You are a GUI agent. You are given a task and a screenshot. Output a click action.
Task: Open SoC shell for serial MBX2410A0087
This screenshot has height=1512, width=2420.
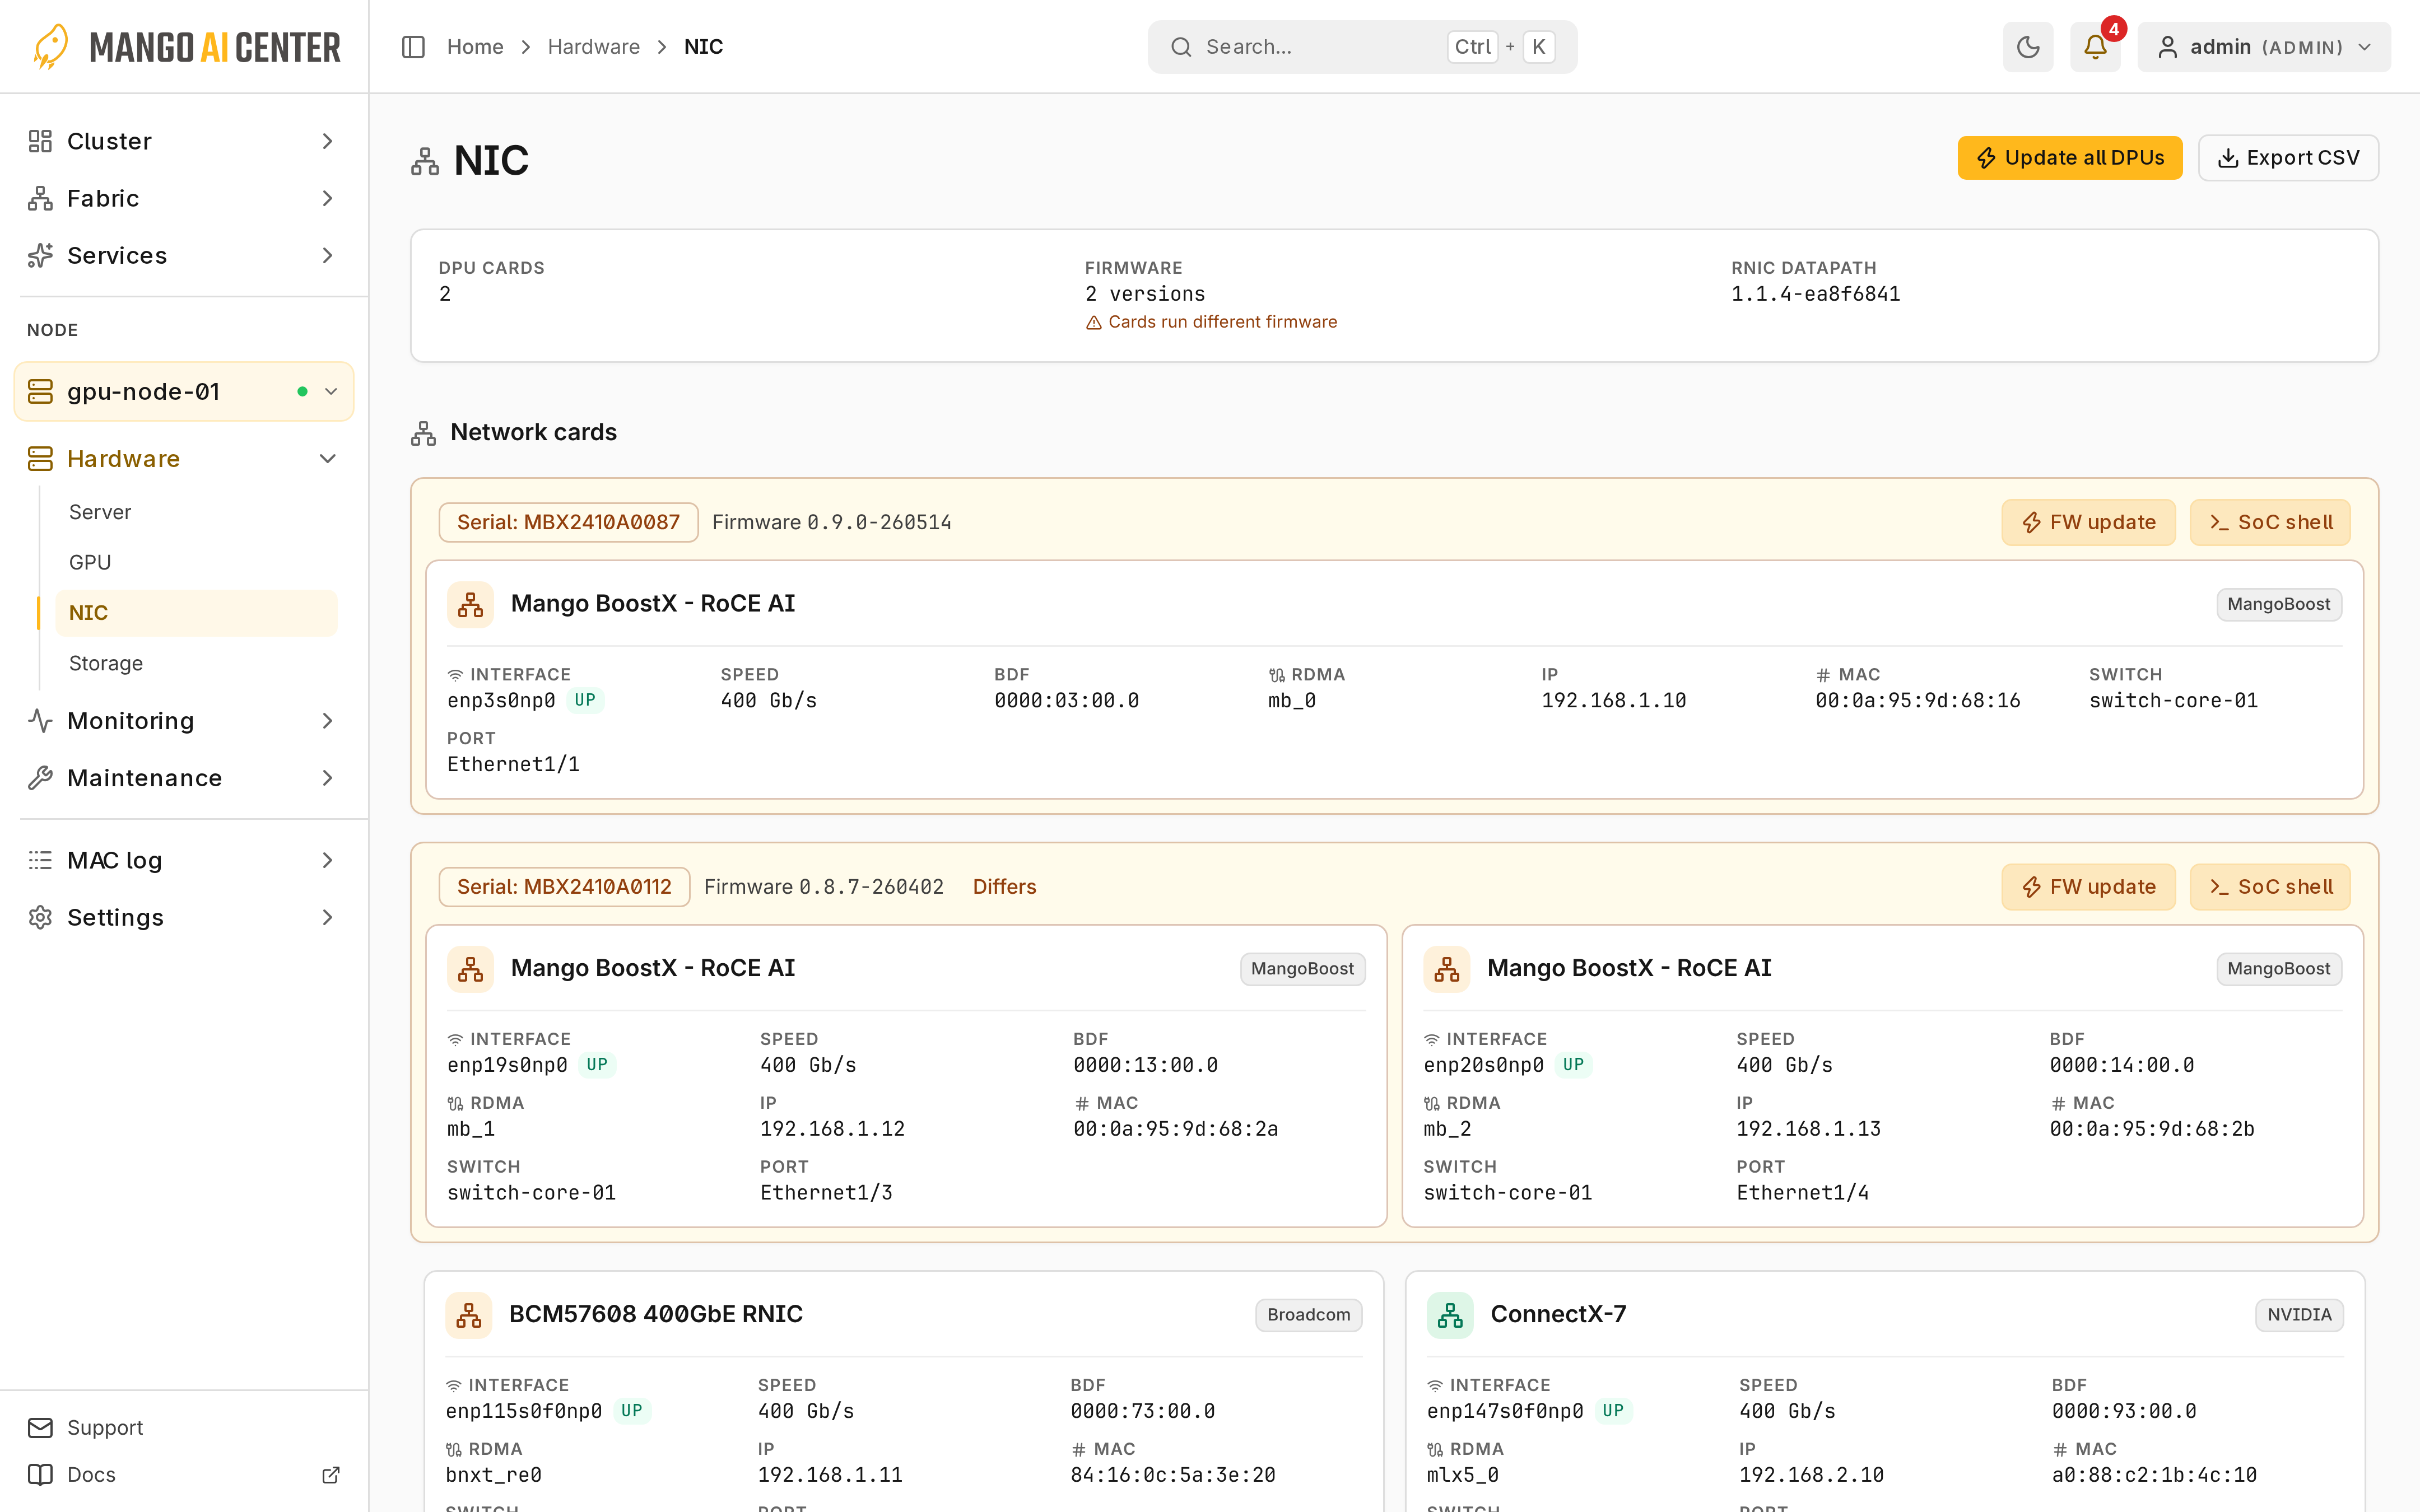[2270, 522]
